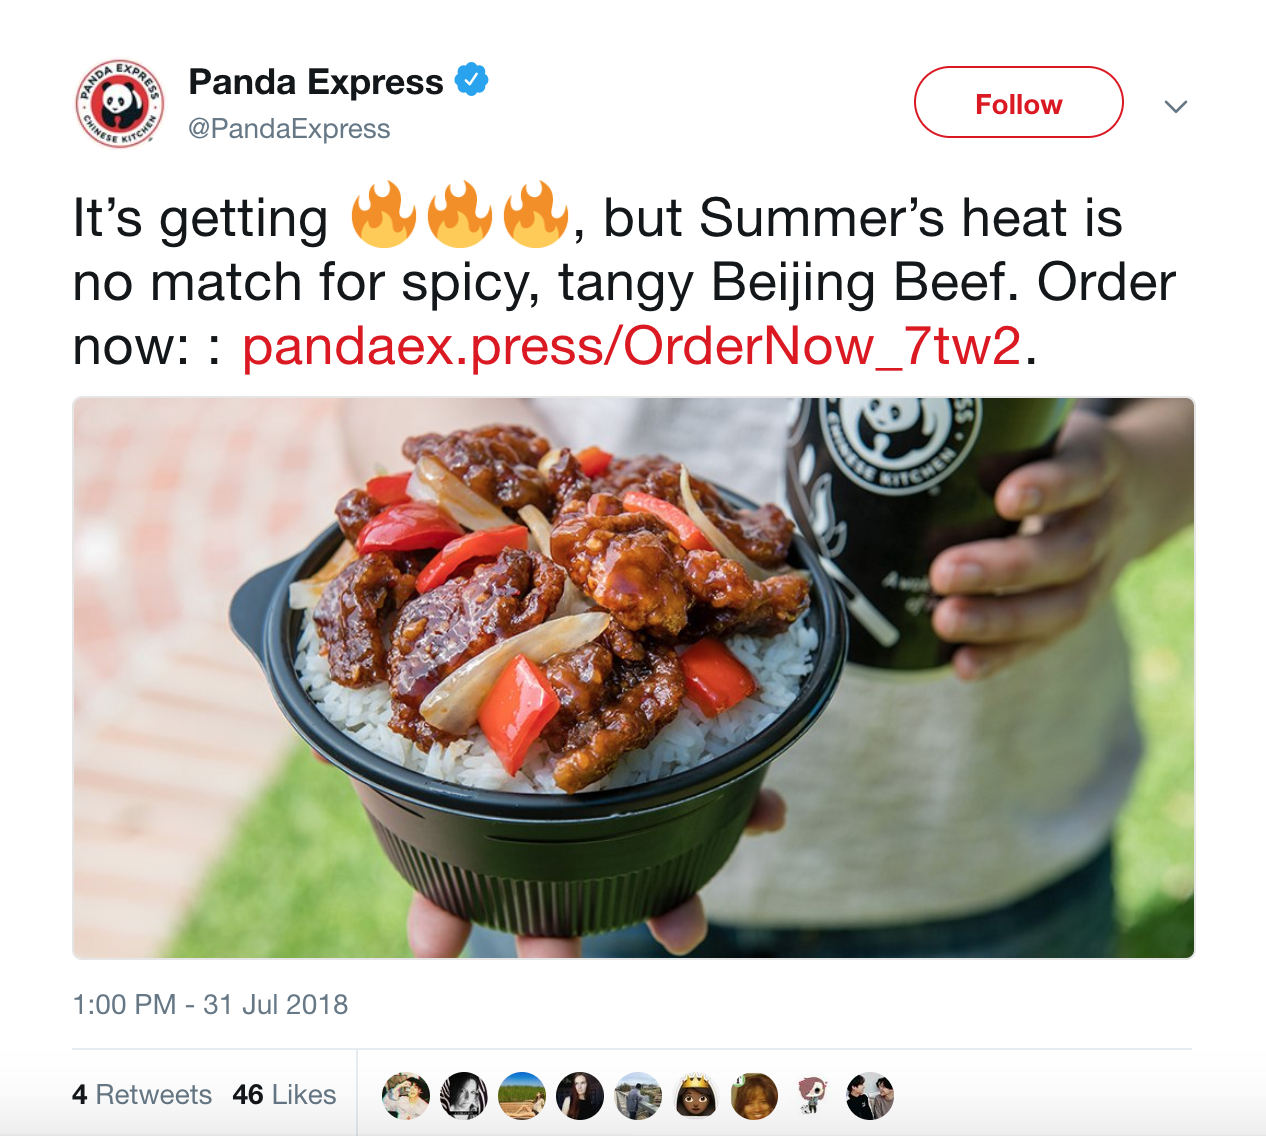Click the Panda Express profile logo avatar
Screen dimensions: 1266x1136
click(x=119, y=104)
